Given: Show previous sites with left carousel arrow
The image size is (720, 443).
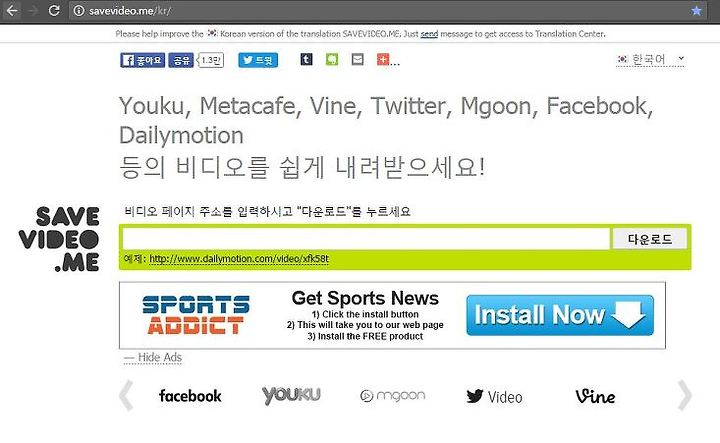Looking at the screenshot, I should coord(126,395).
